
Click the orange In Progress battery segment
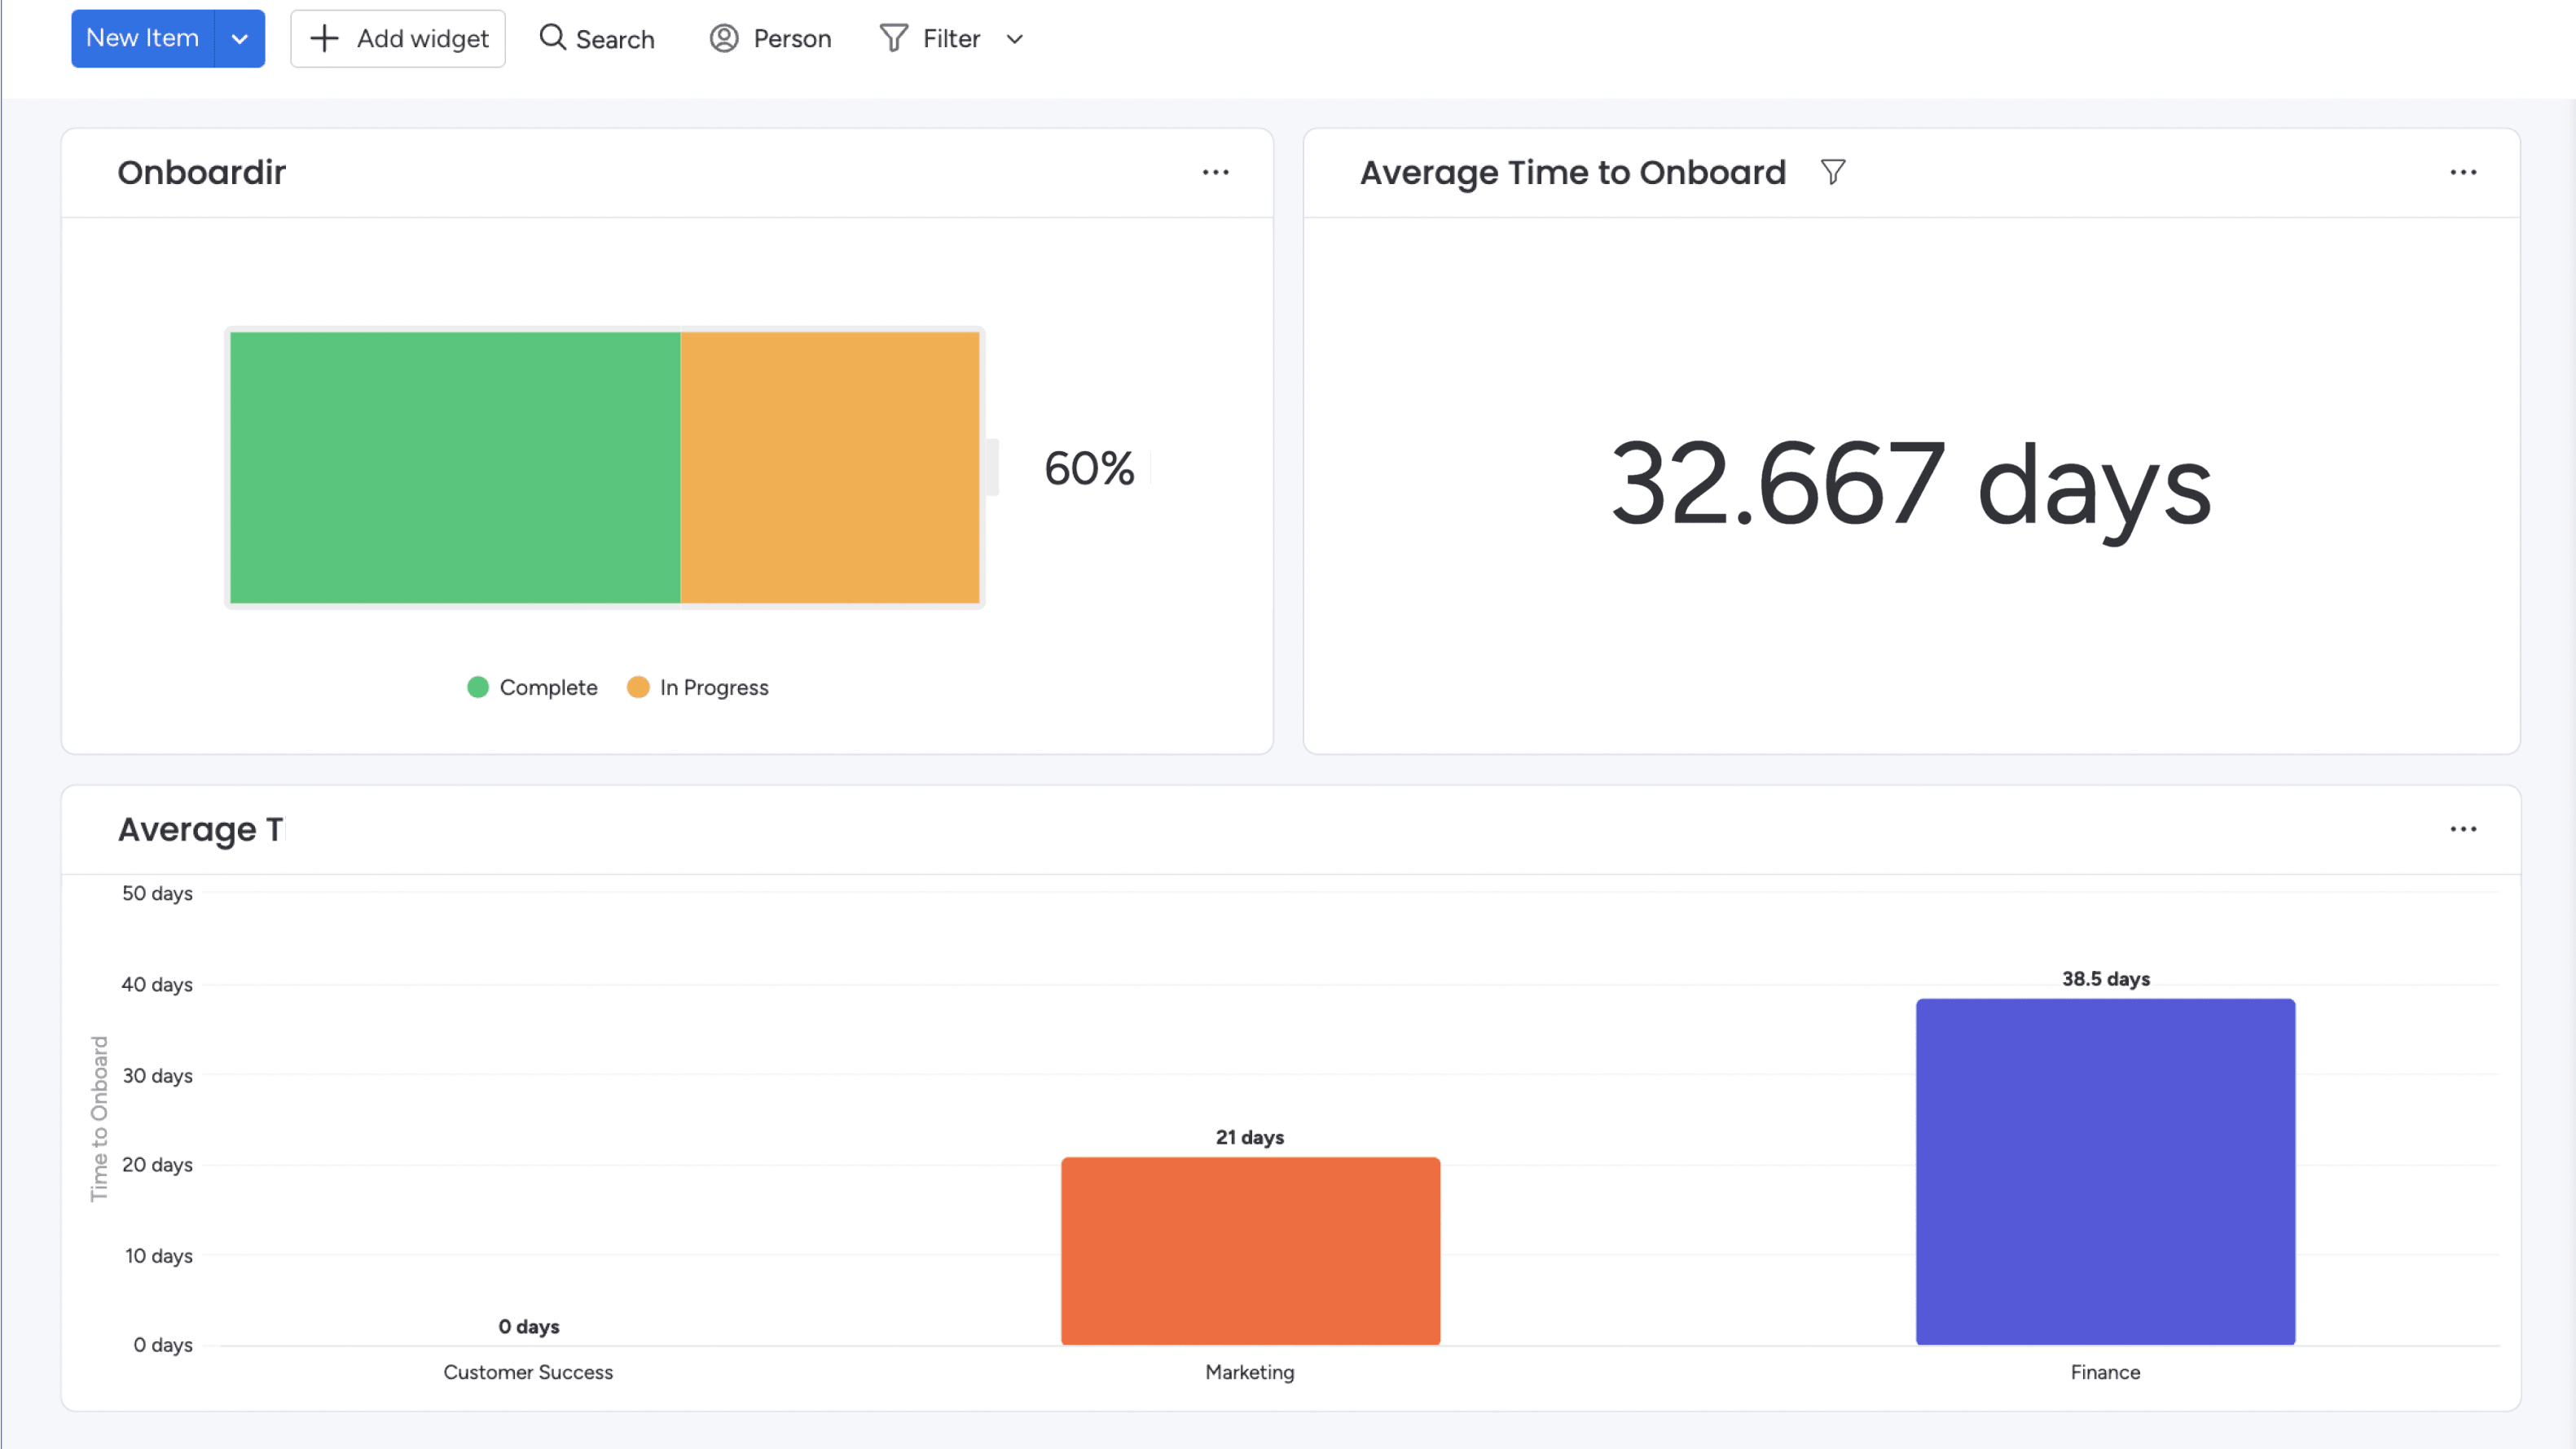(x=830, y=468)
